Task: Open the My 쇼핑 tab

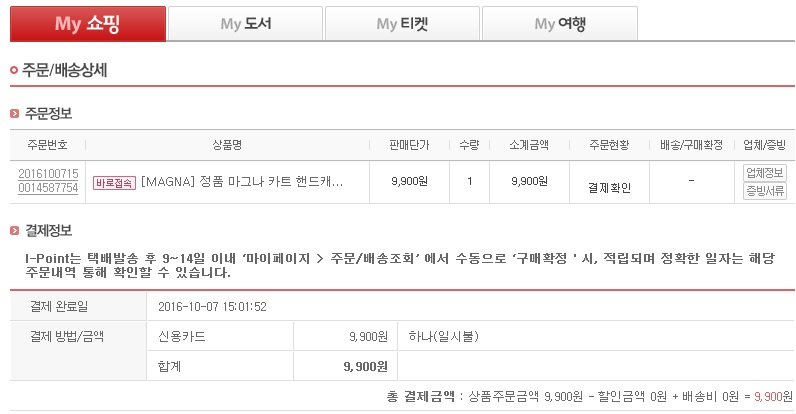Action: (87, 23)
